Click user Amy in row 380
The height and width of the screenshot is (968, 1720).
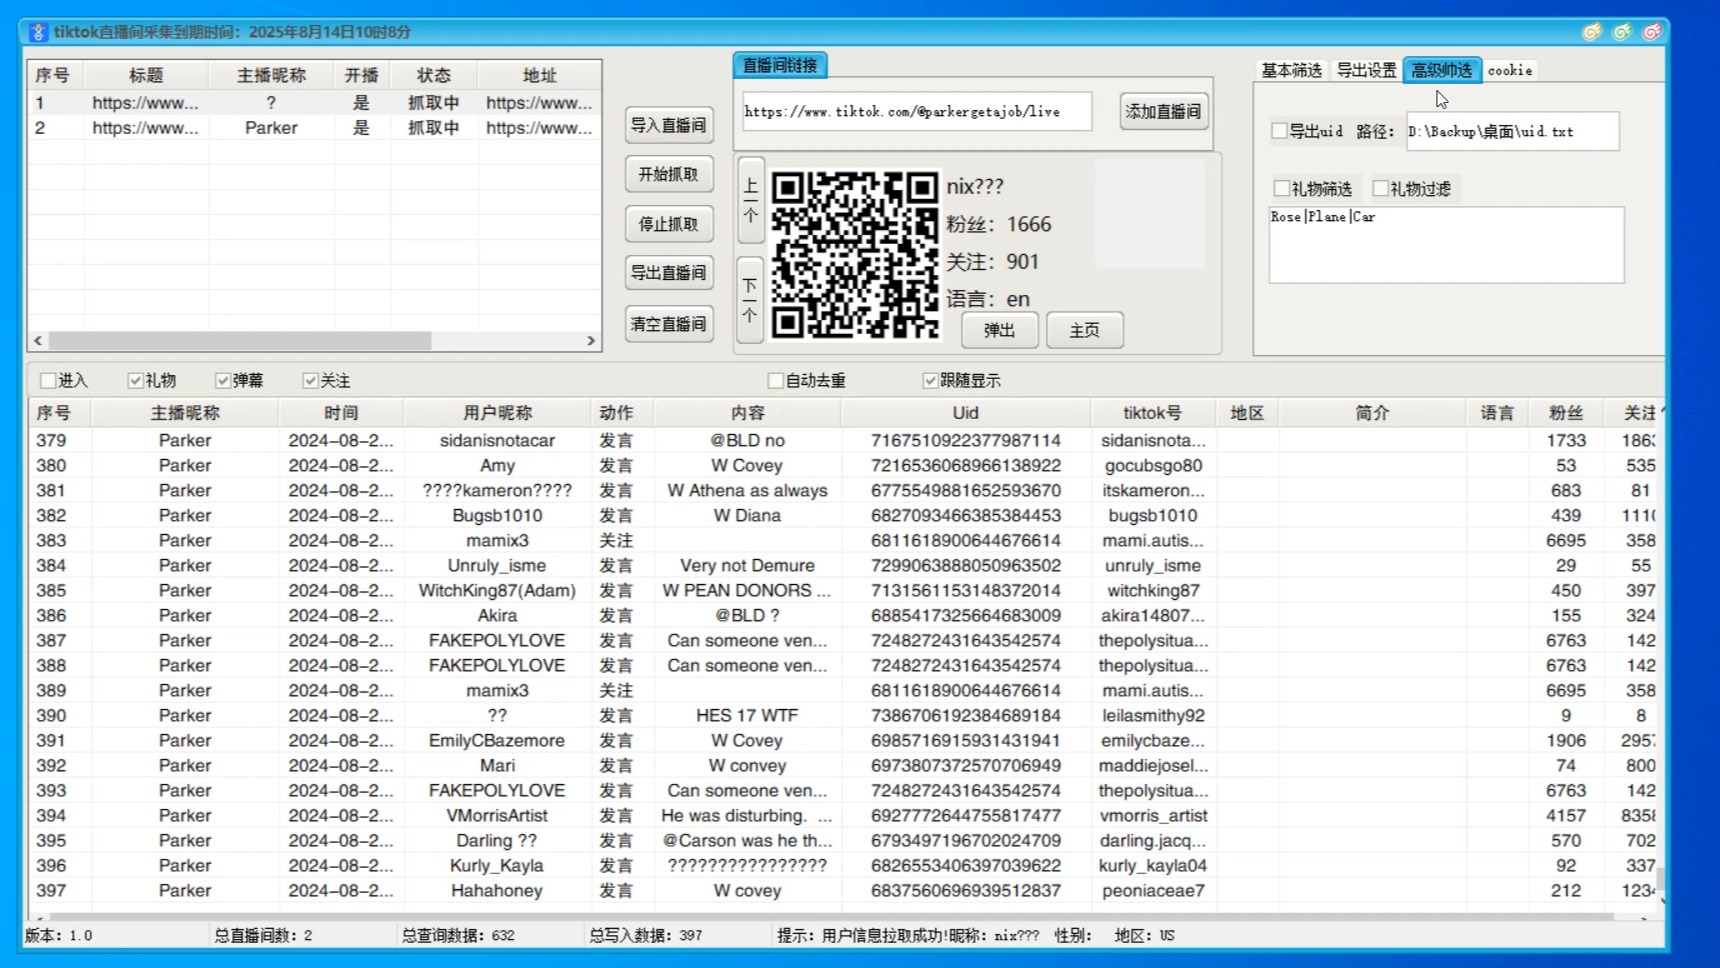(497, 465)
